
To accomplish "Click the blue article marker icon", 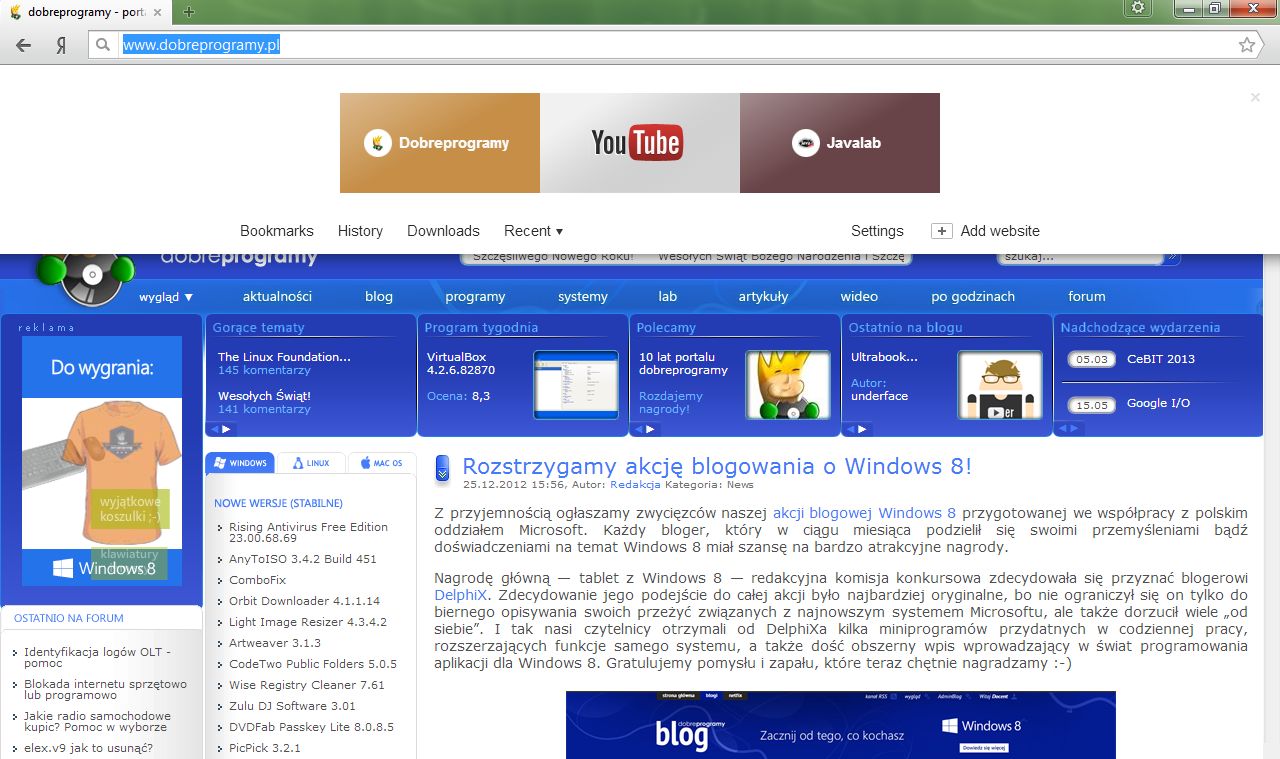I will 443,468.
